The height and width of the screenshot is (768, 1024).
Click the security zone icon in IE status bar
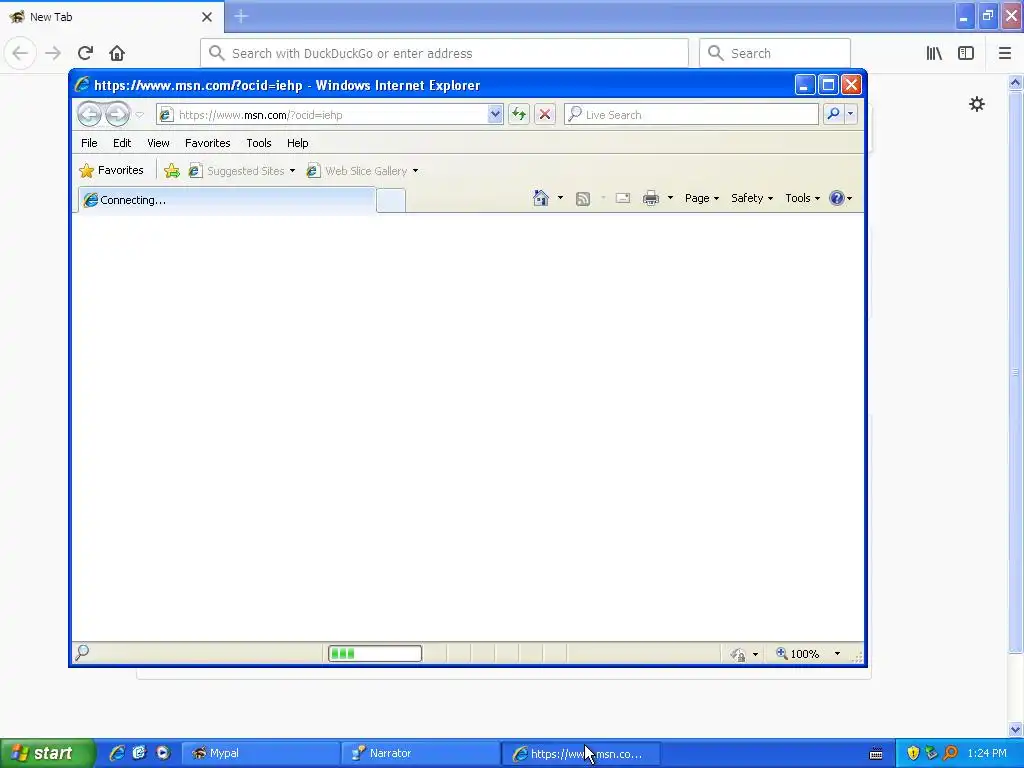click(738, 654)
